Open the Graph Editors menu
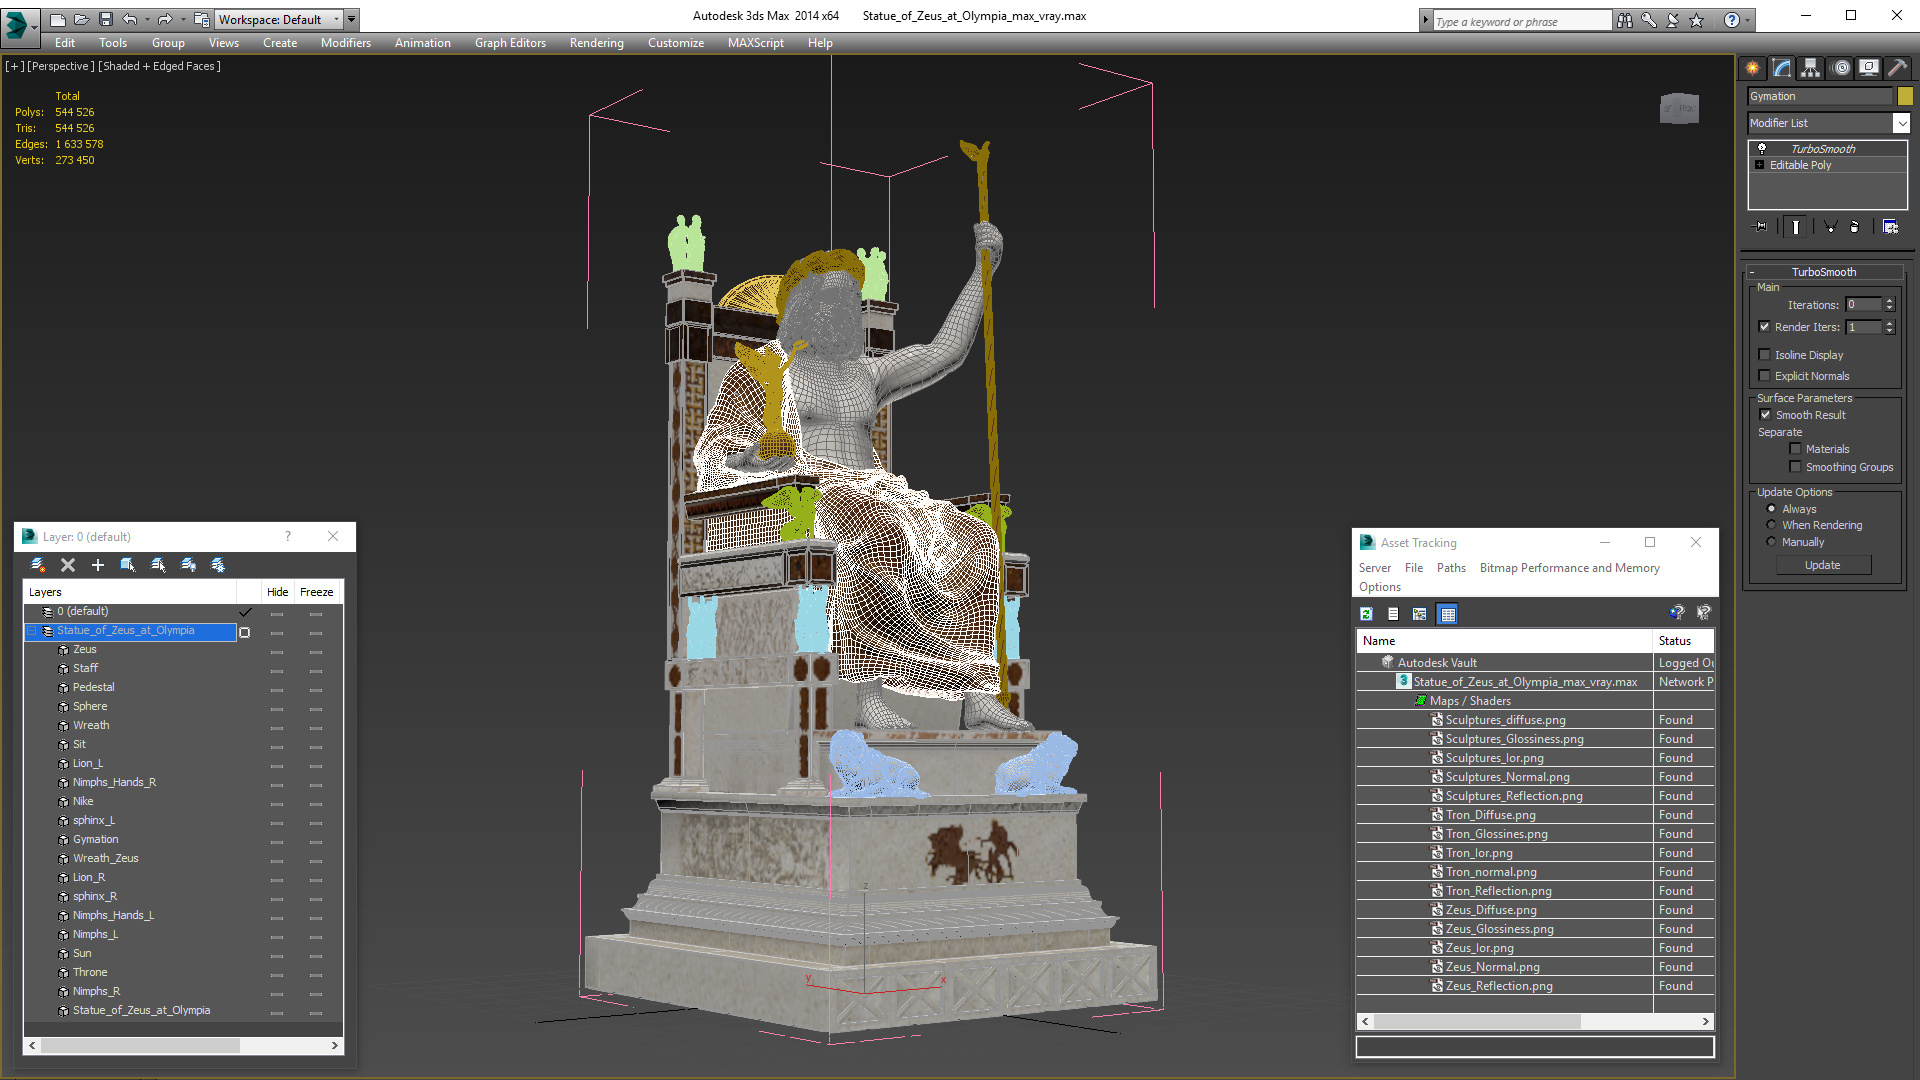The height and width of the screenshot is (1080, 1920). (510, 43)
